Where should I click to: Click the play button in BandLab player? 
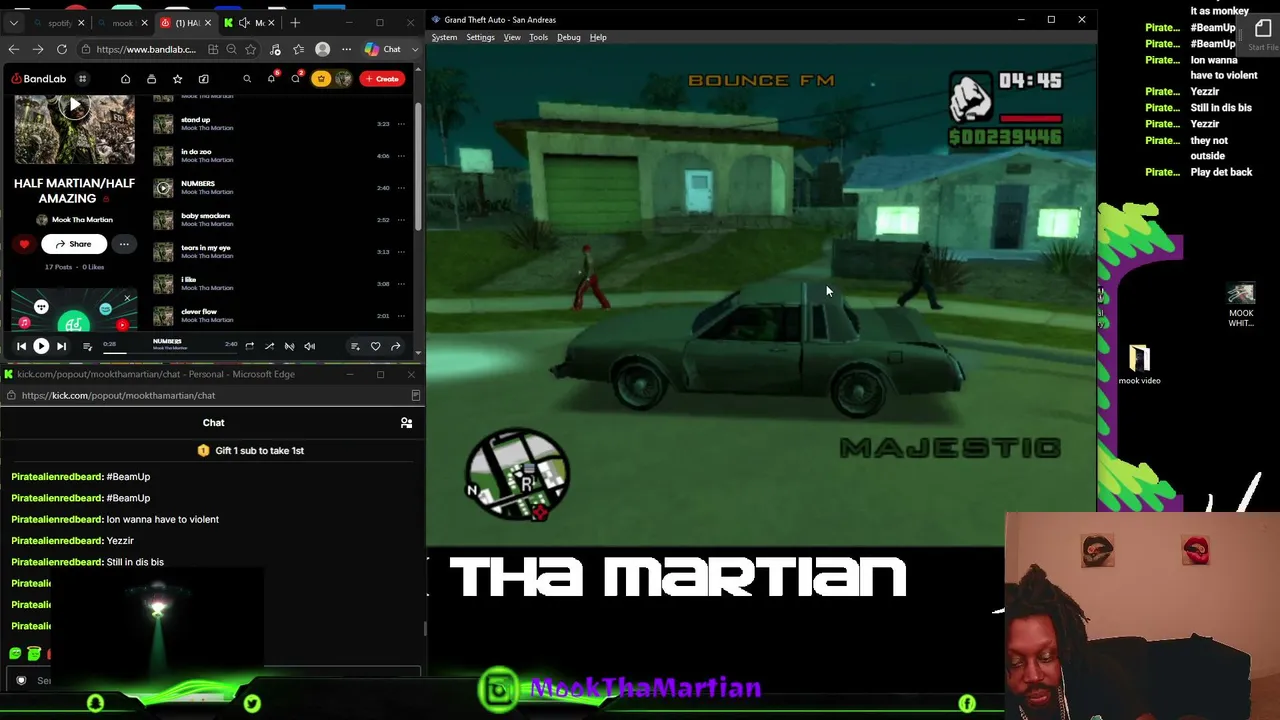pyautogui.click(x=41, y=346)
